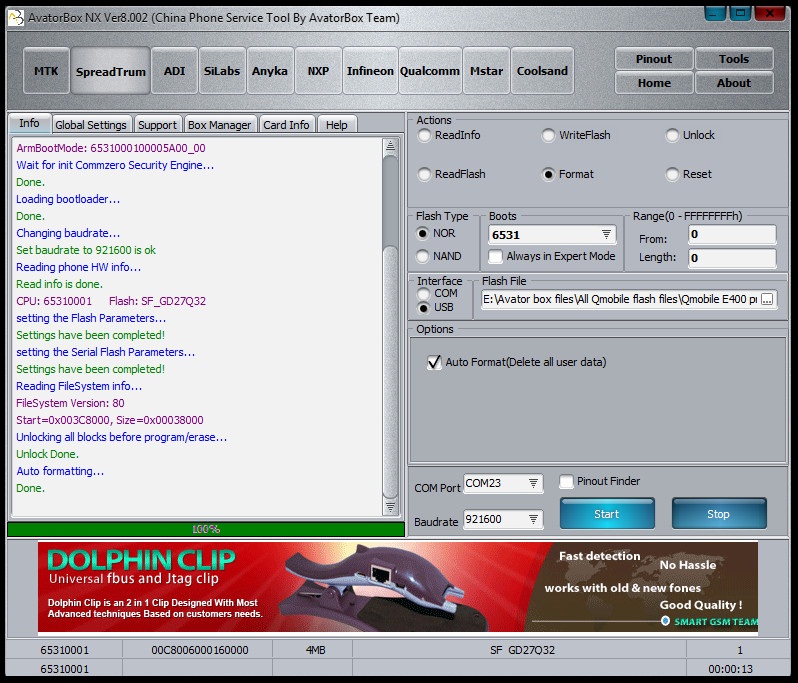The height and width of the screenshot is (683, 798).
Task: Open the Mstar platform
Action: tap(486, 71)
